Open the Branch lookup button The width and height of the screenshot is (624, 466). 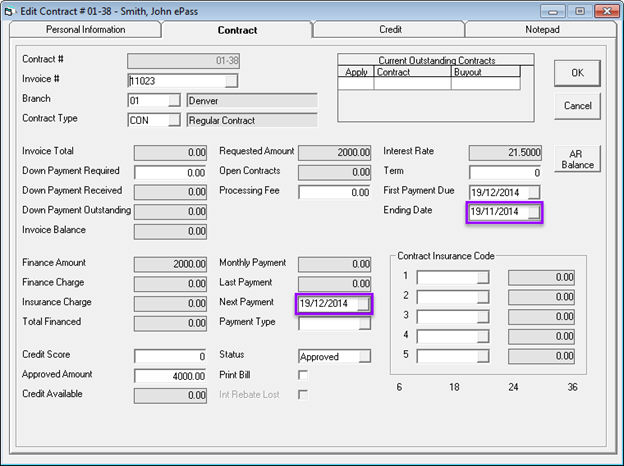tap(174, 101)
